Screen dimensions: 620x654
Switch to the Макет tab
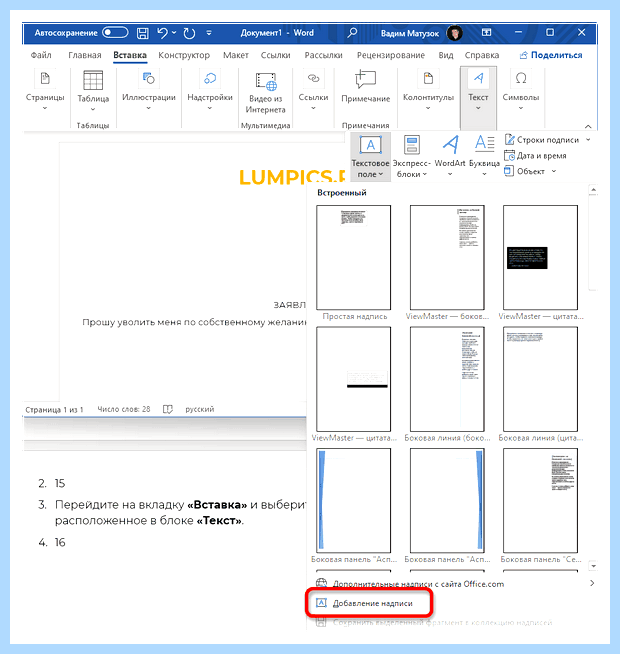coord(236,55)
